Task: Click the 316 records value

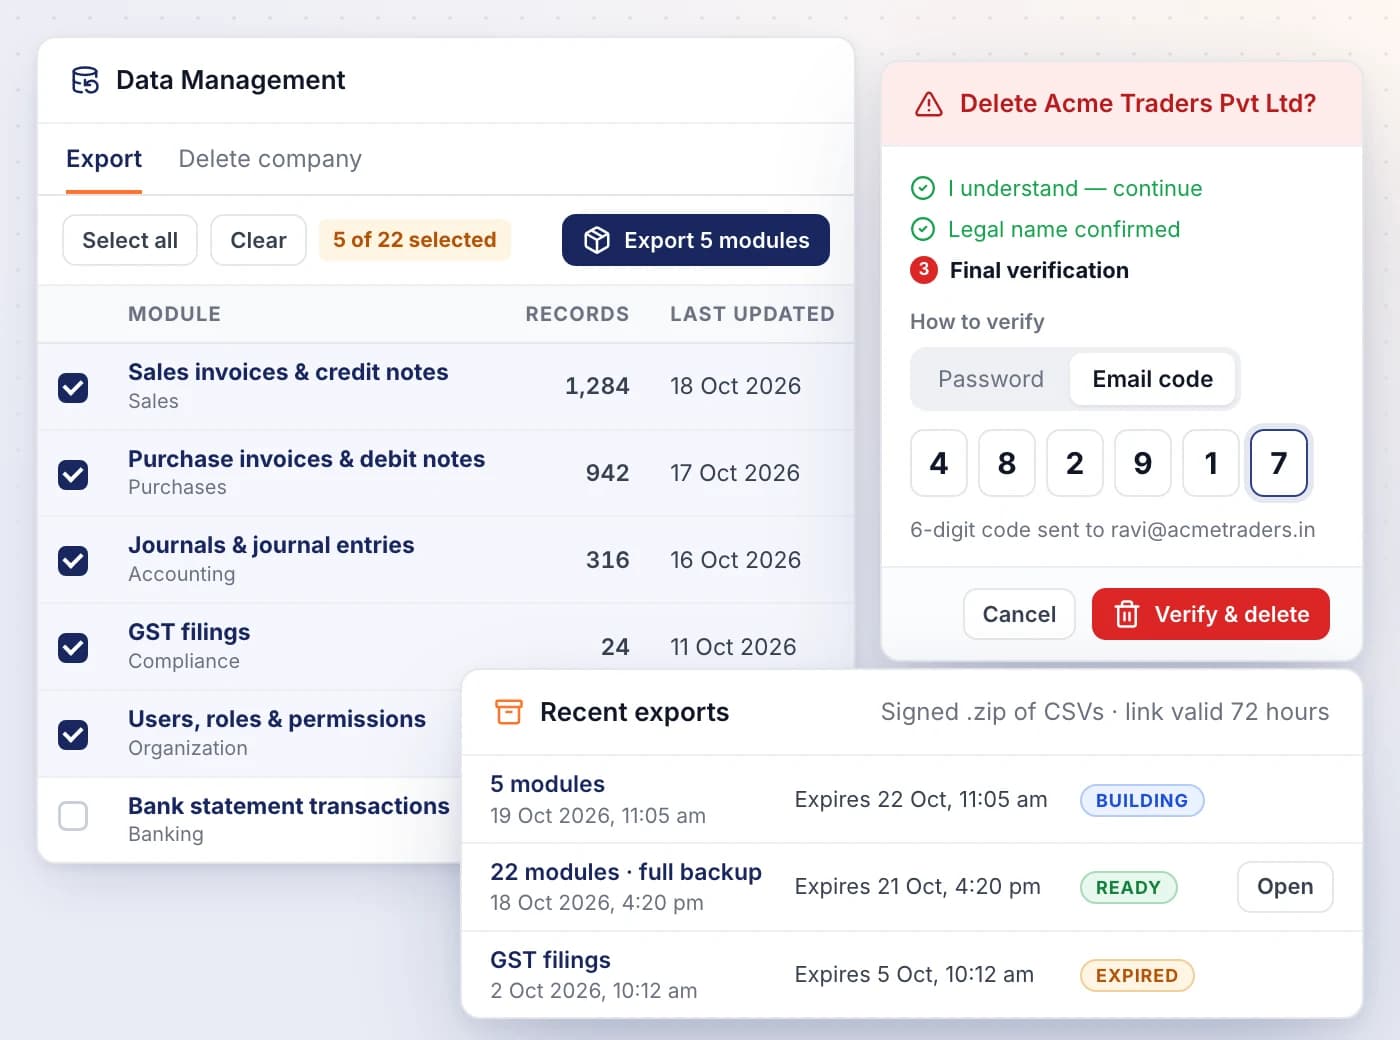Action: pyautogui.click(x=607, y=560)
